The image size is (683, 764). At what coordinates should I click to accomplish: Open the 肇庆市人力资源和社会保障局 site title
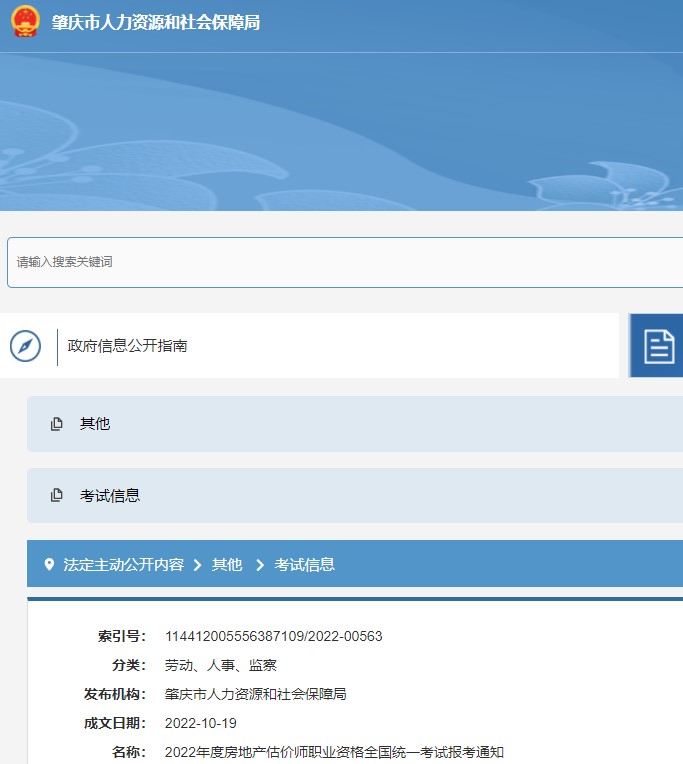tap(156, 22)
